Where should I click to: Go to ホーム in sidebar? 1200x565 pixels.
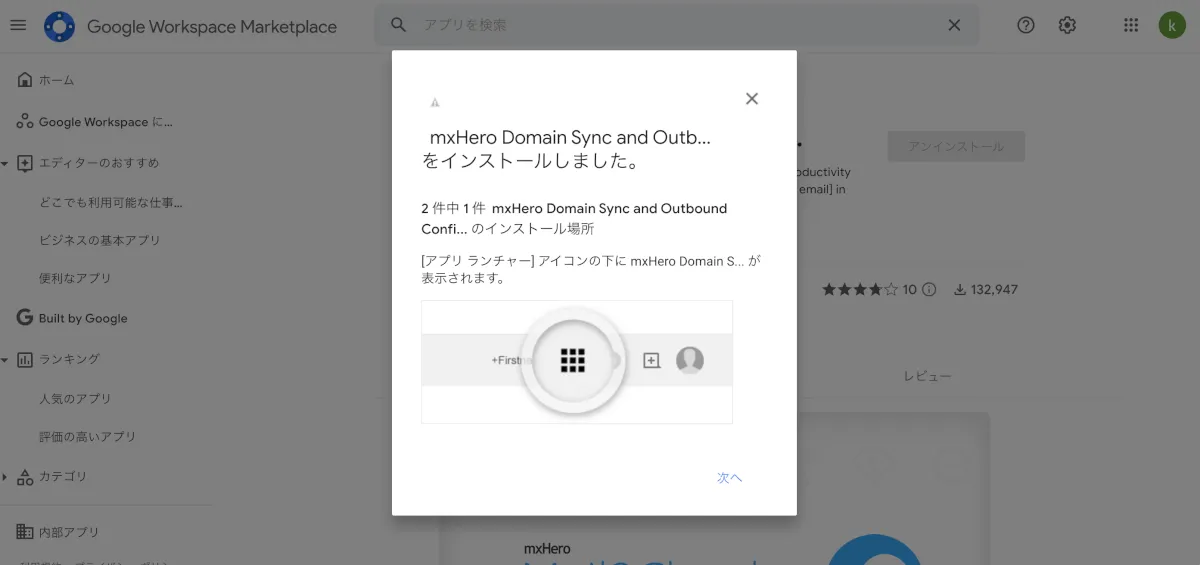pyautogui.click(x=56, y=80)
